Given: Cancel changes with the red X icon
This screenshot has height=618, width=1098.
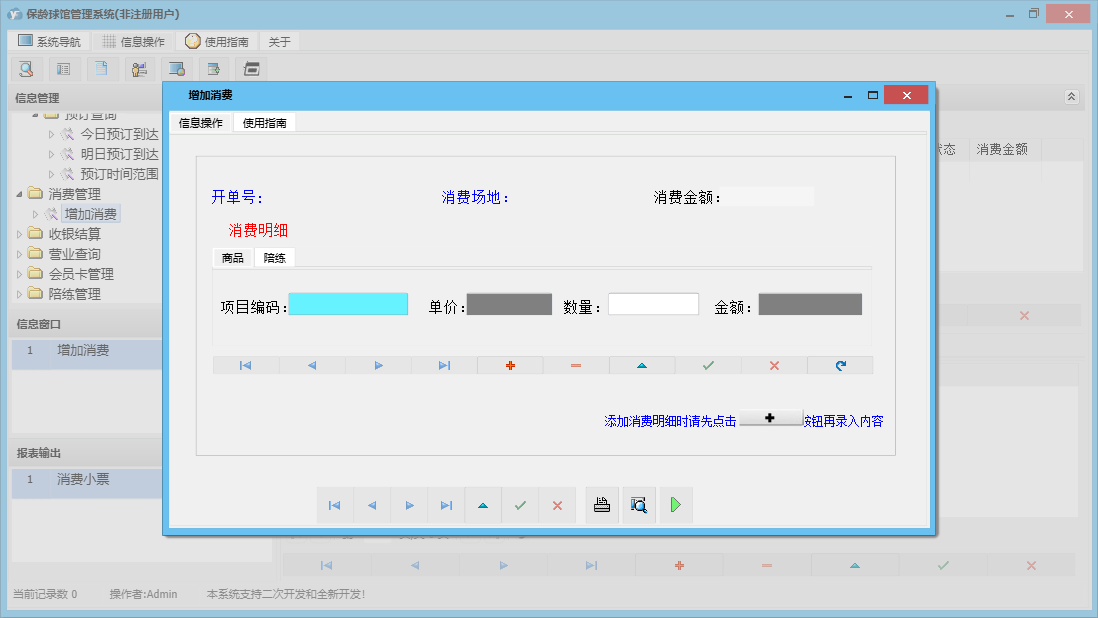Looking at the screenshot, I should click(x=773, y=365).
